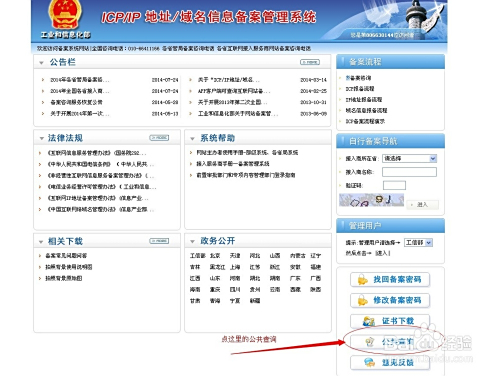
Task: Open the 拍照背景使用说明图 download
Action: (69, 267)
